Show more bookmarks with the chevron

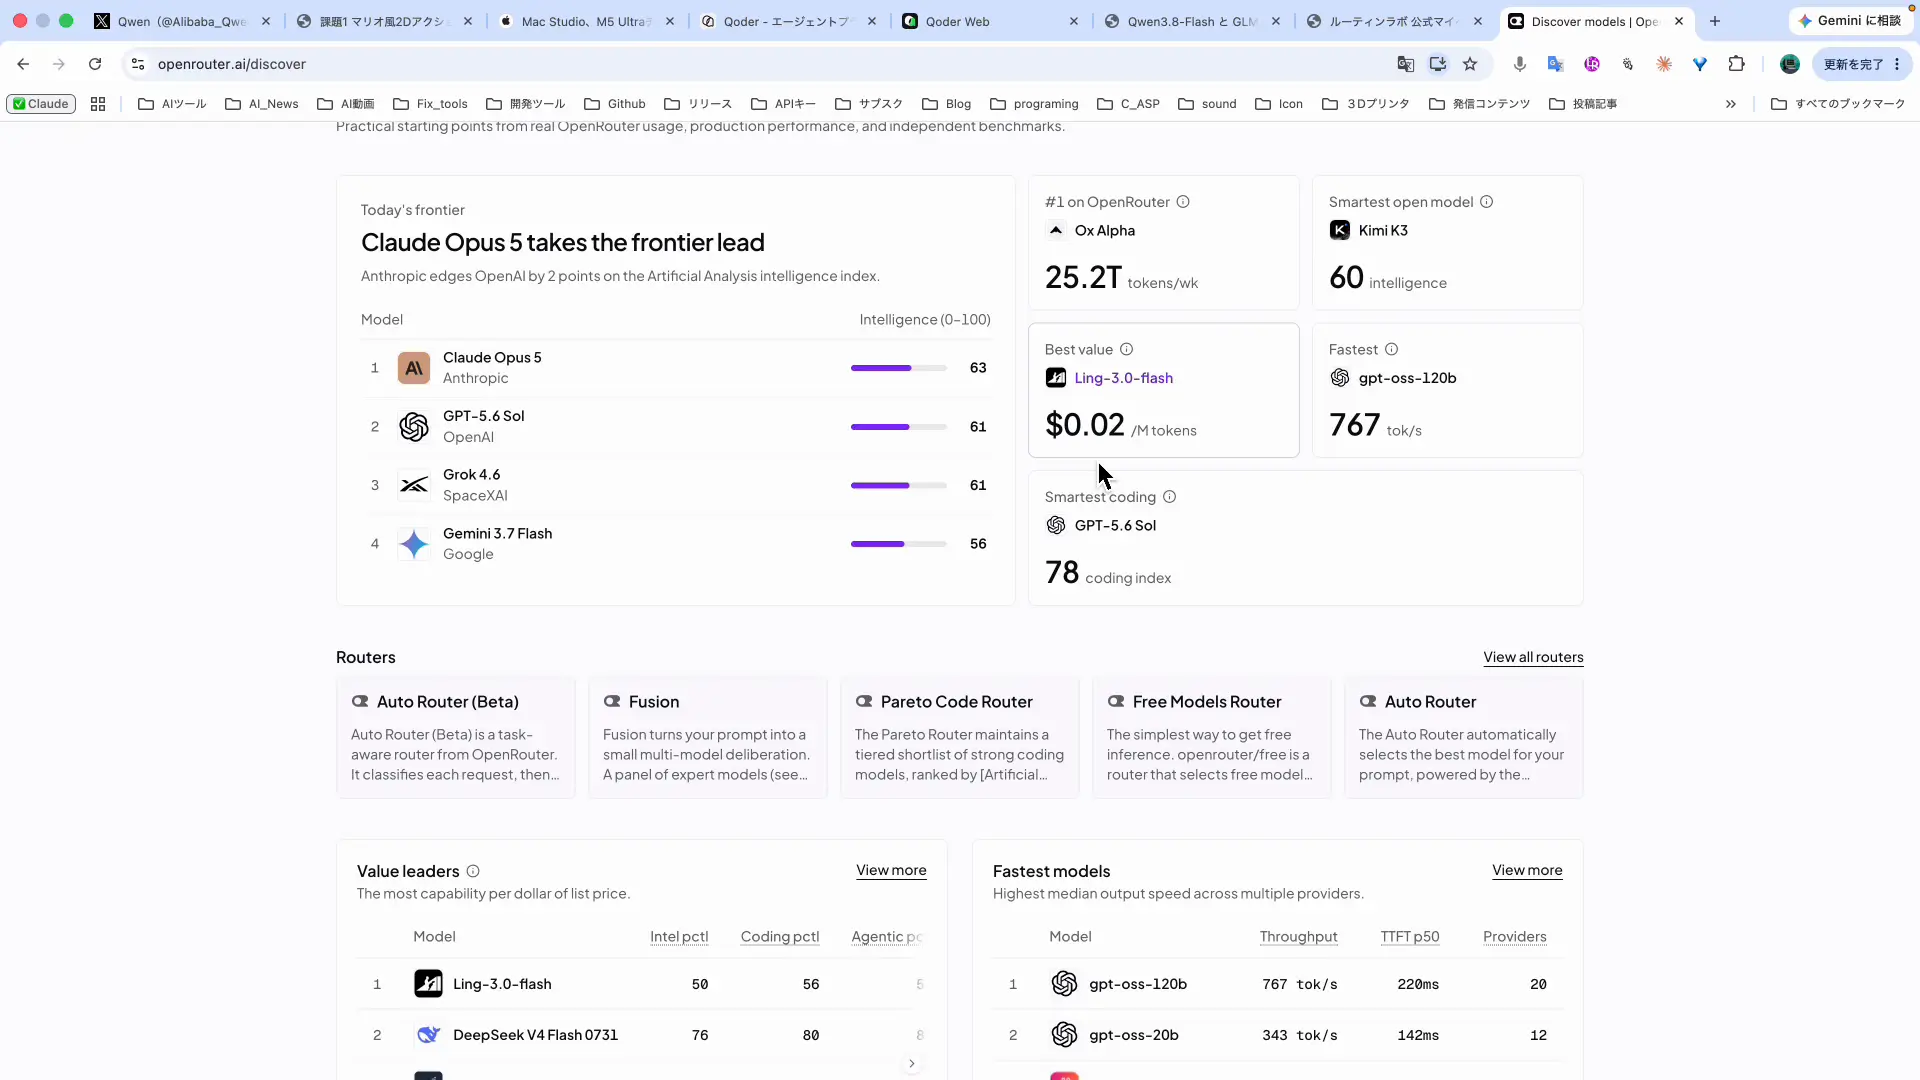1731,104
